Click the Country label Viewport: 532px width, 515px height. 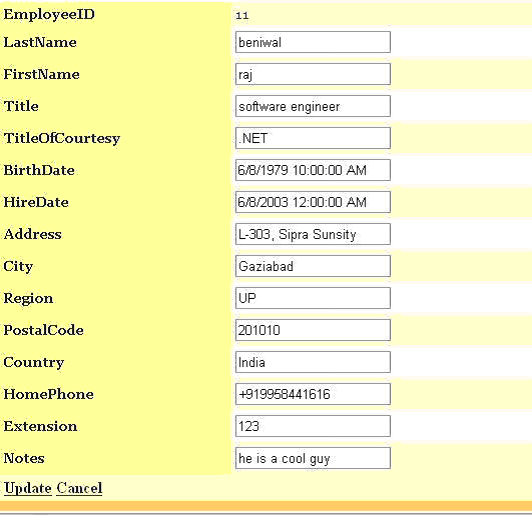click(34, 363)
